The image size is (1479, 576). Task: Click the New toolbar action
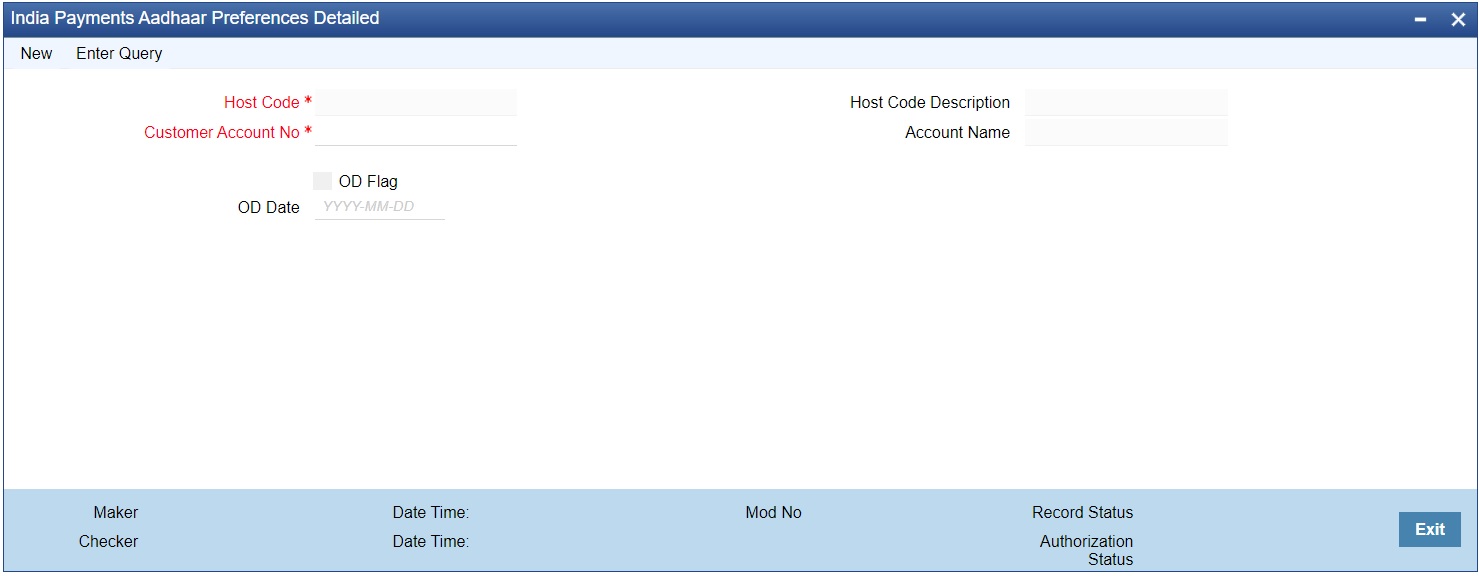point(36,53)
